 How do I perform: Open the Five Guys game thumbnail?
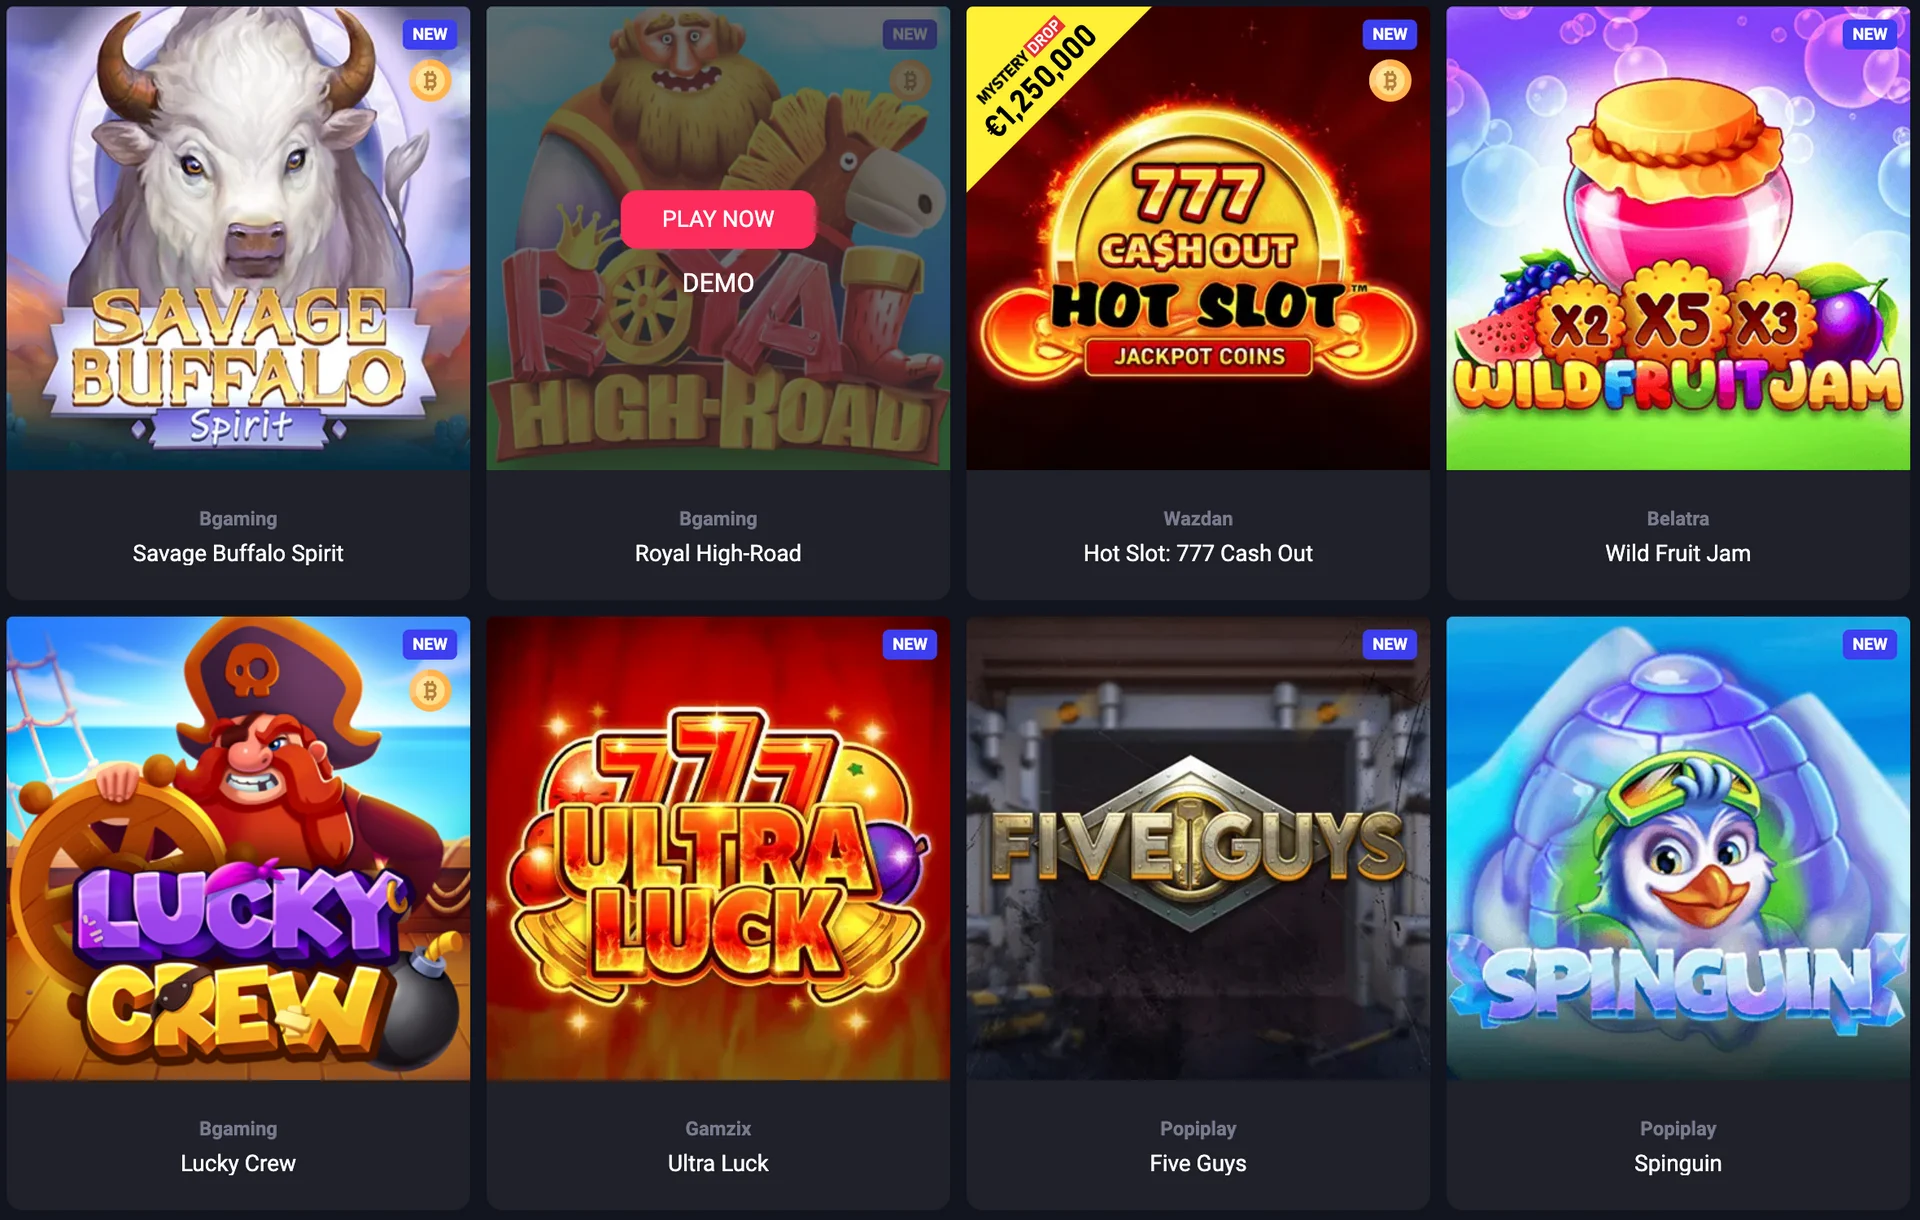[1198, 848]
